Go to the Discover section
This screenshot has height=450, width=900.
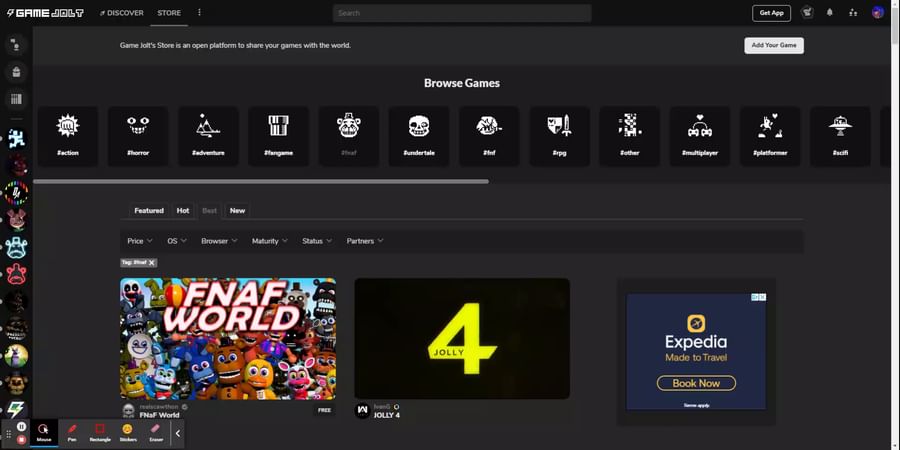121,13
